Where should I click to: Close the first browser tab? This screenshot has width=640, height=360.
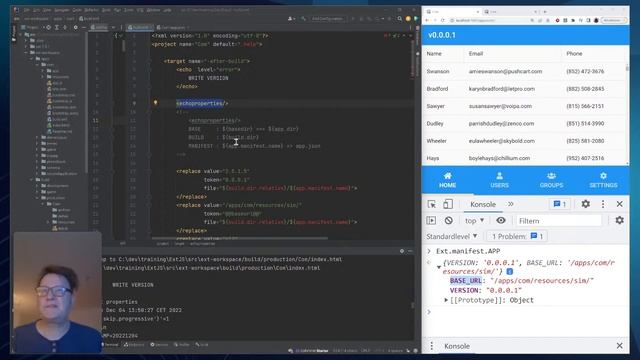click(x=478, y=11)
